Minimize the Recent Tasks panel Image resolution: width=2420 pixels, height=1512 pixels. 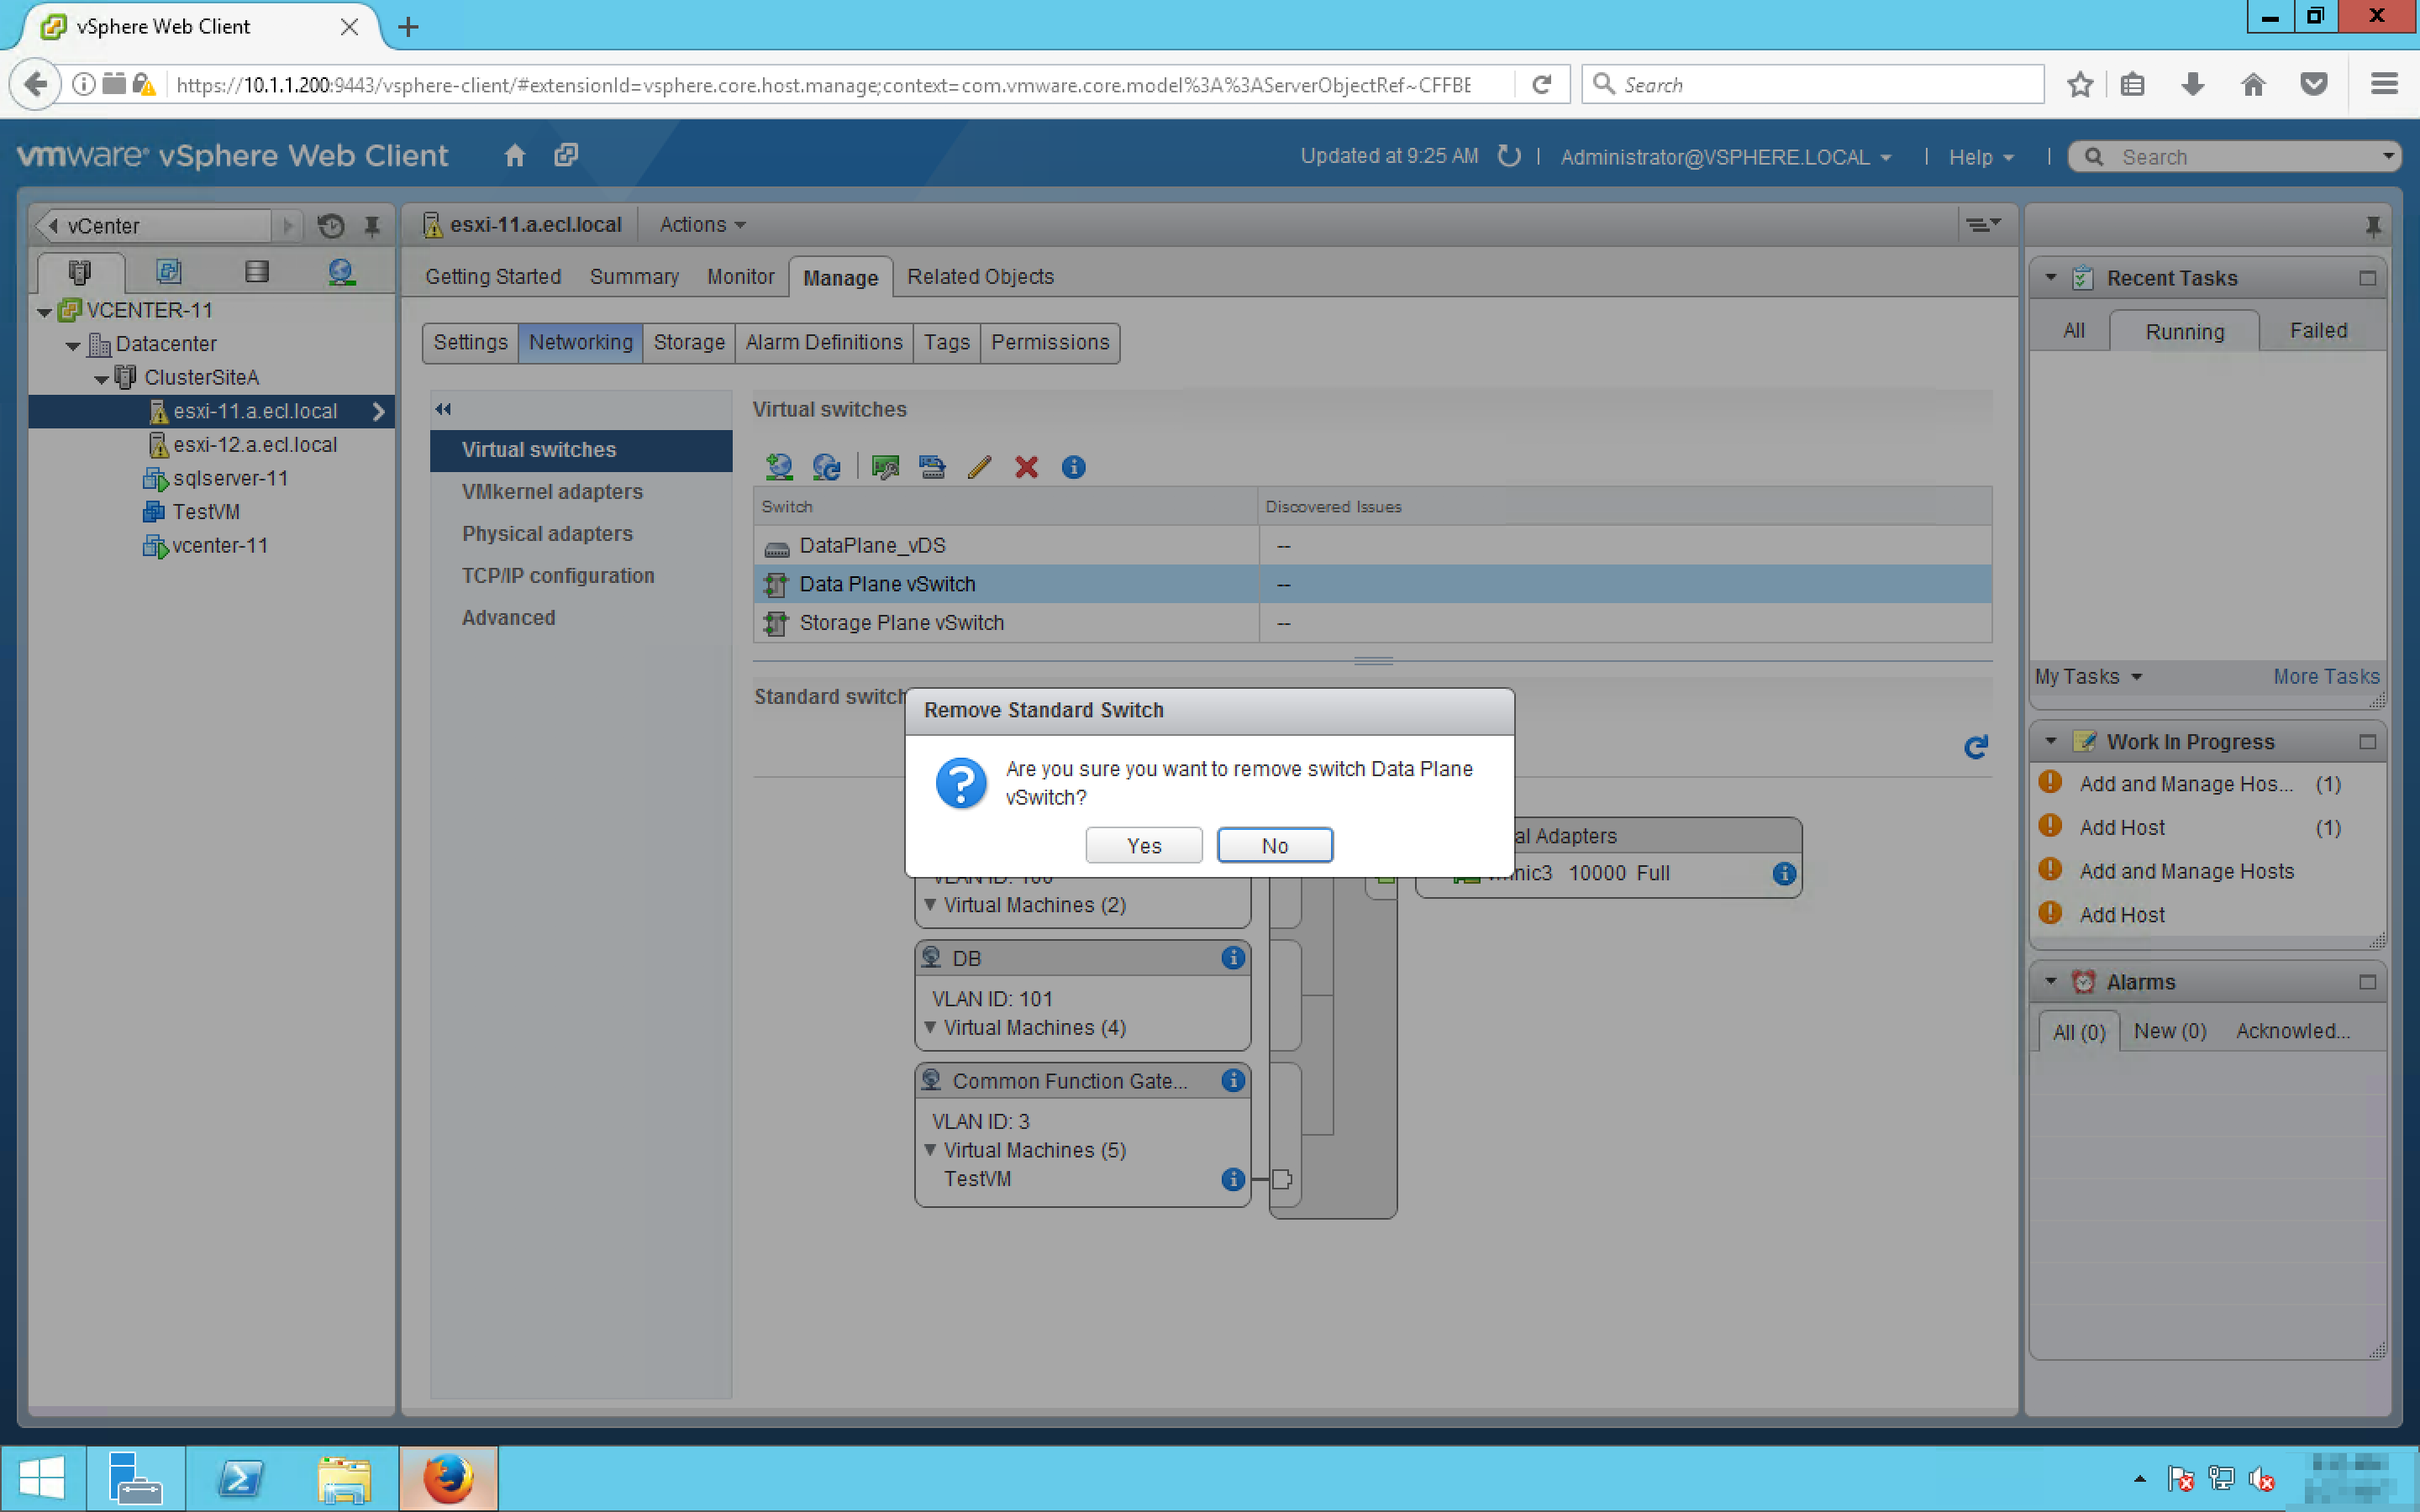(2366, 278)
